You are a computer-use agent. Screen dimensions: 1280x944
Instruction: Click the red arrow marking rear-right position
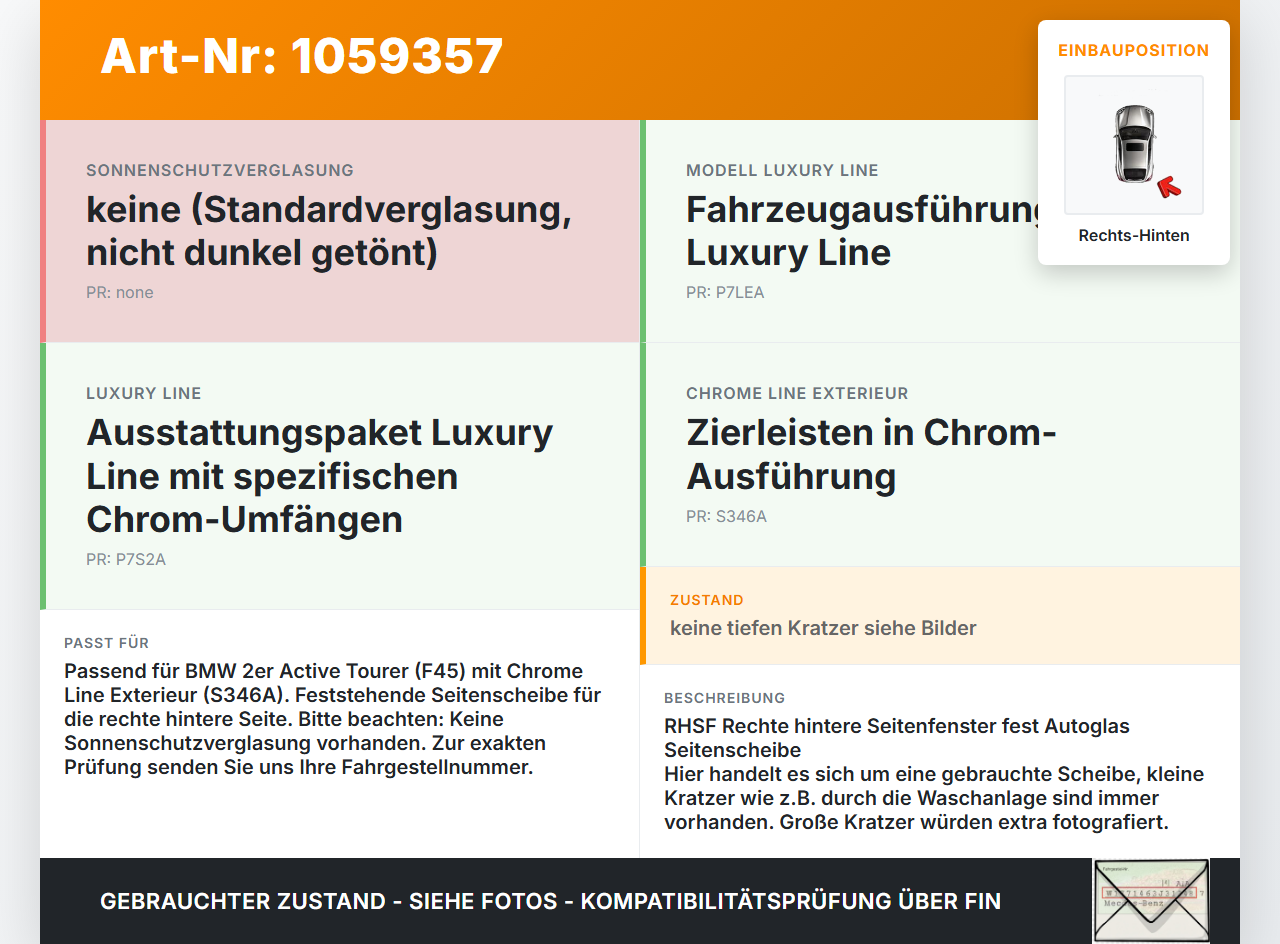tap(1169, 187)
